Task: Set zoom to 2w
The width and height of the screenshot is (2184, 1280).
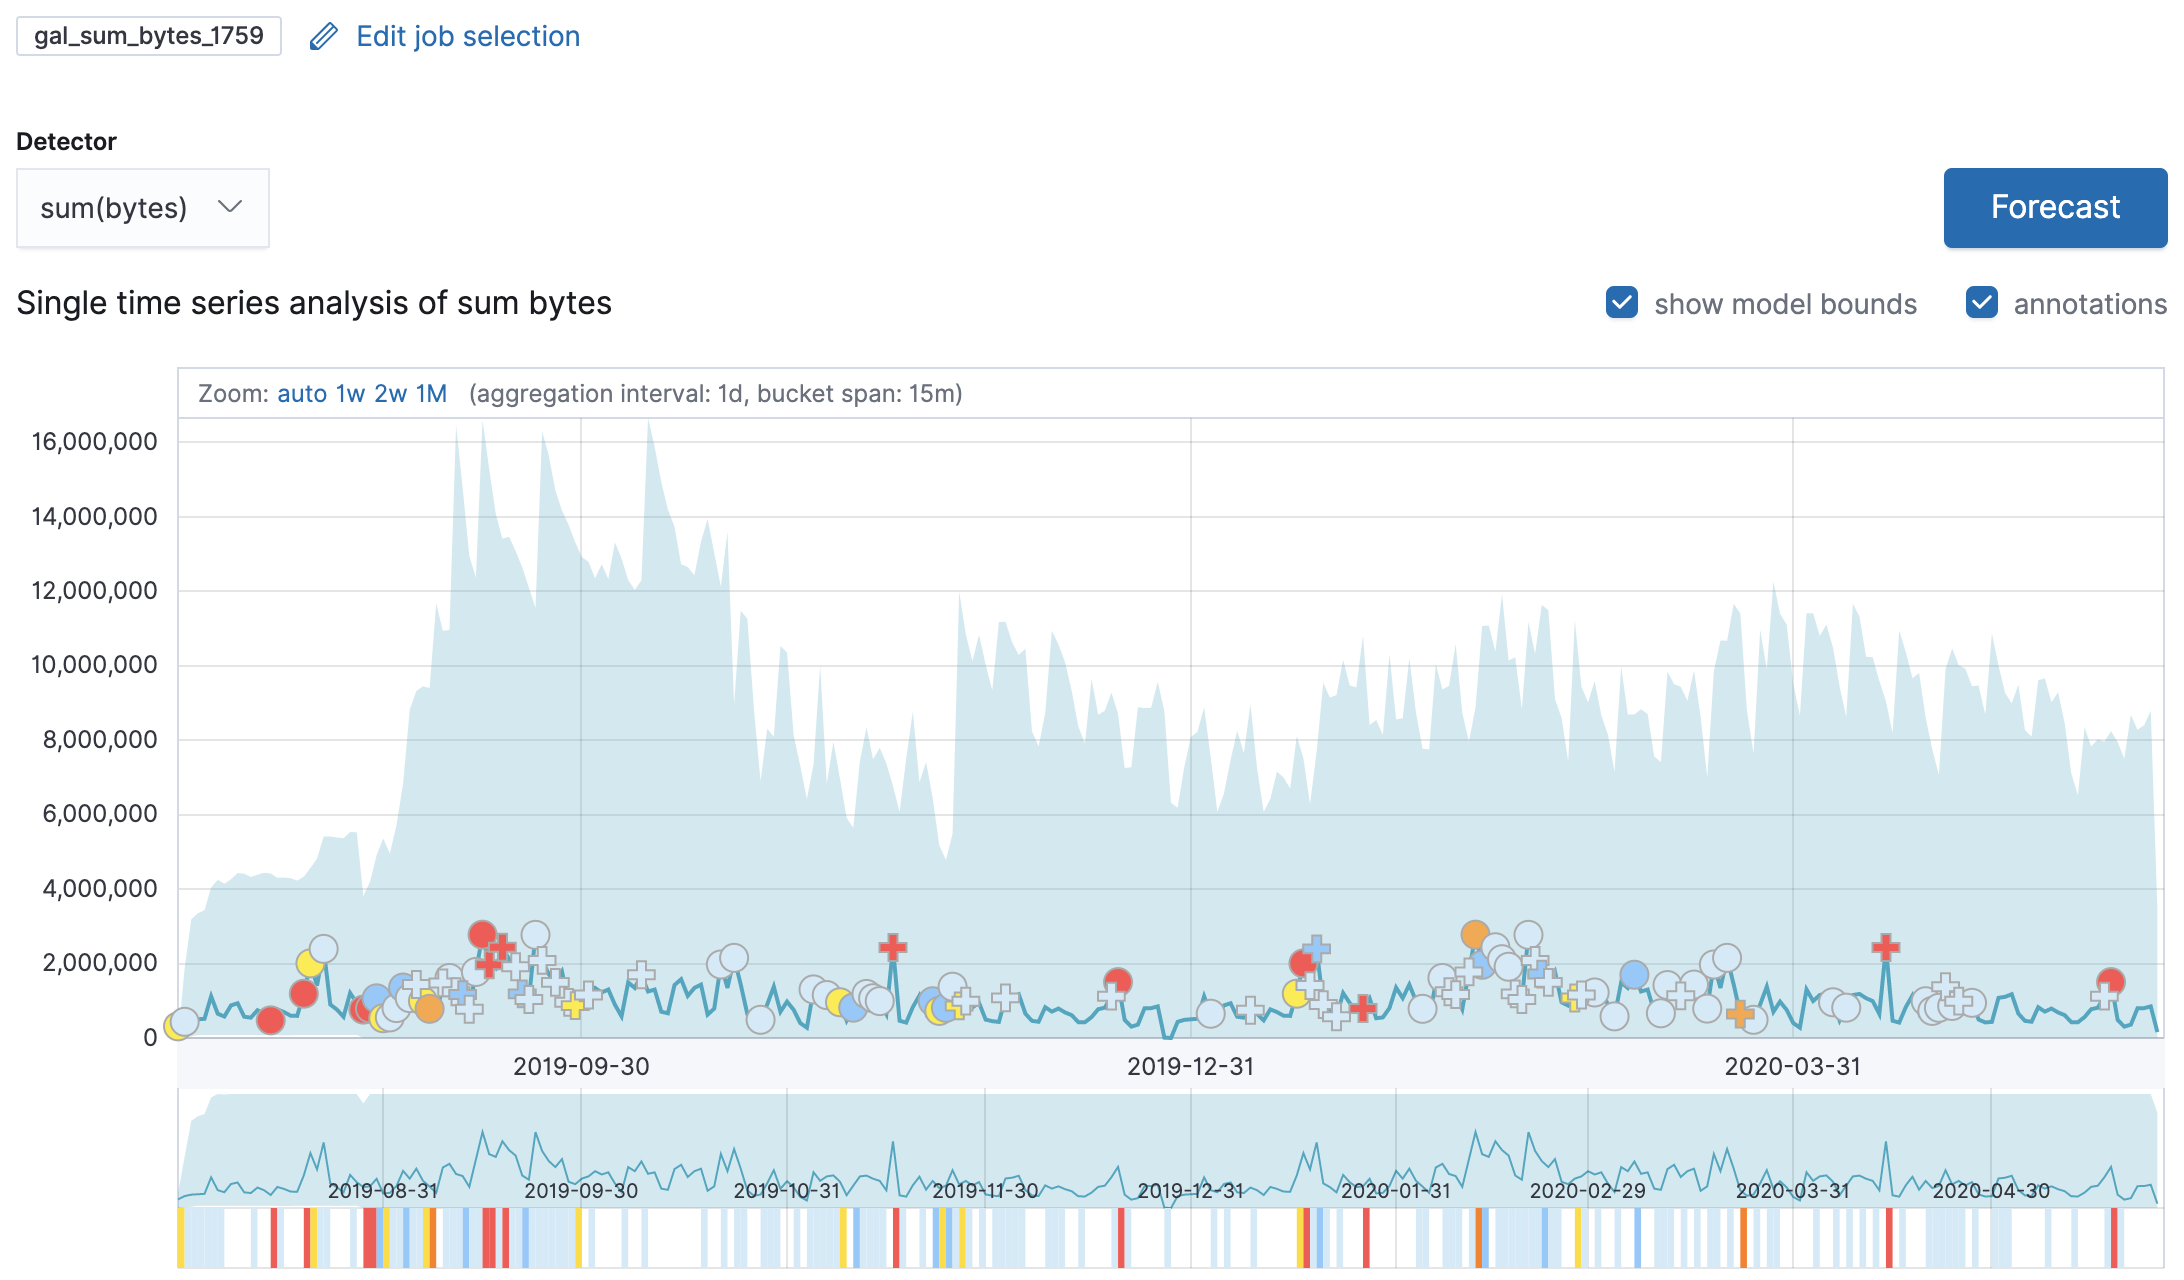Action: point(390,394)
